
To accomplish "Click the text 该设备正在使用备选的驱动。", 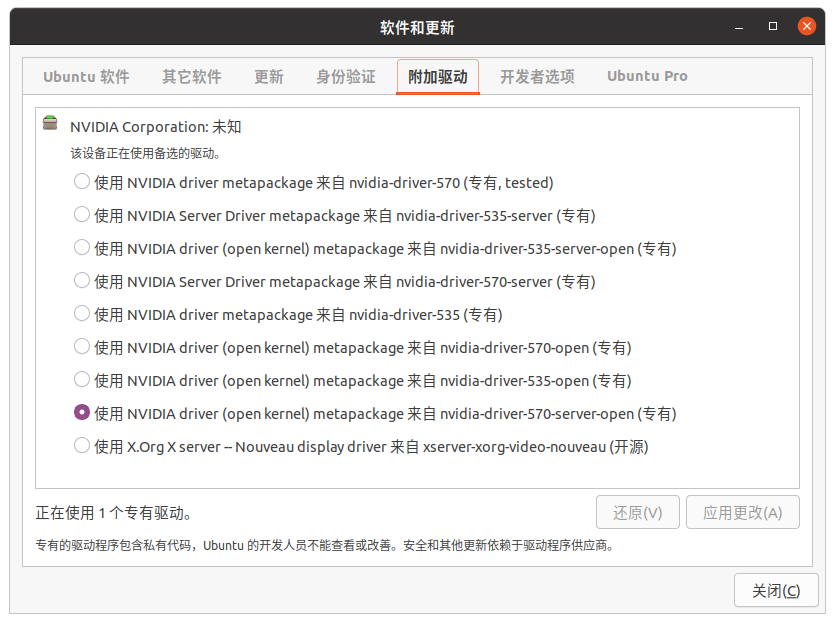I will point(145,154).
